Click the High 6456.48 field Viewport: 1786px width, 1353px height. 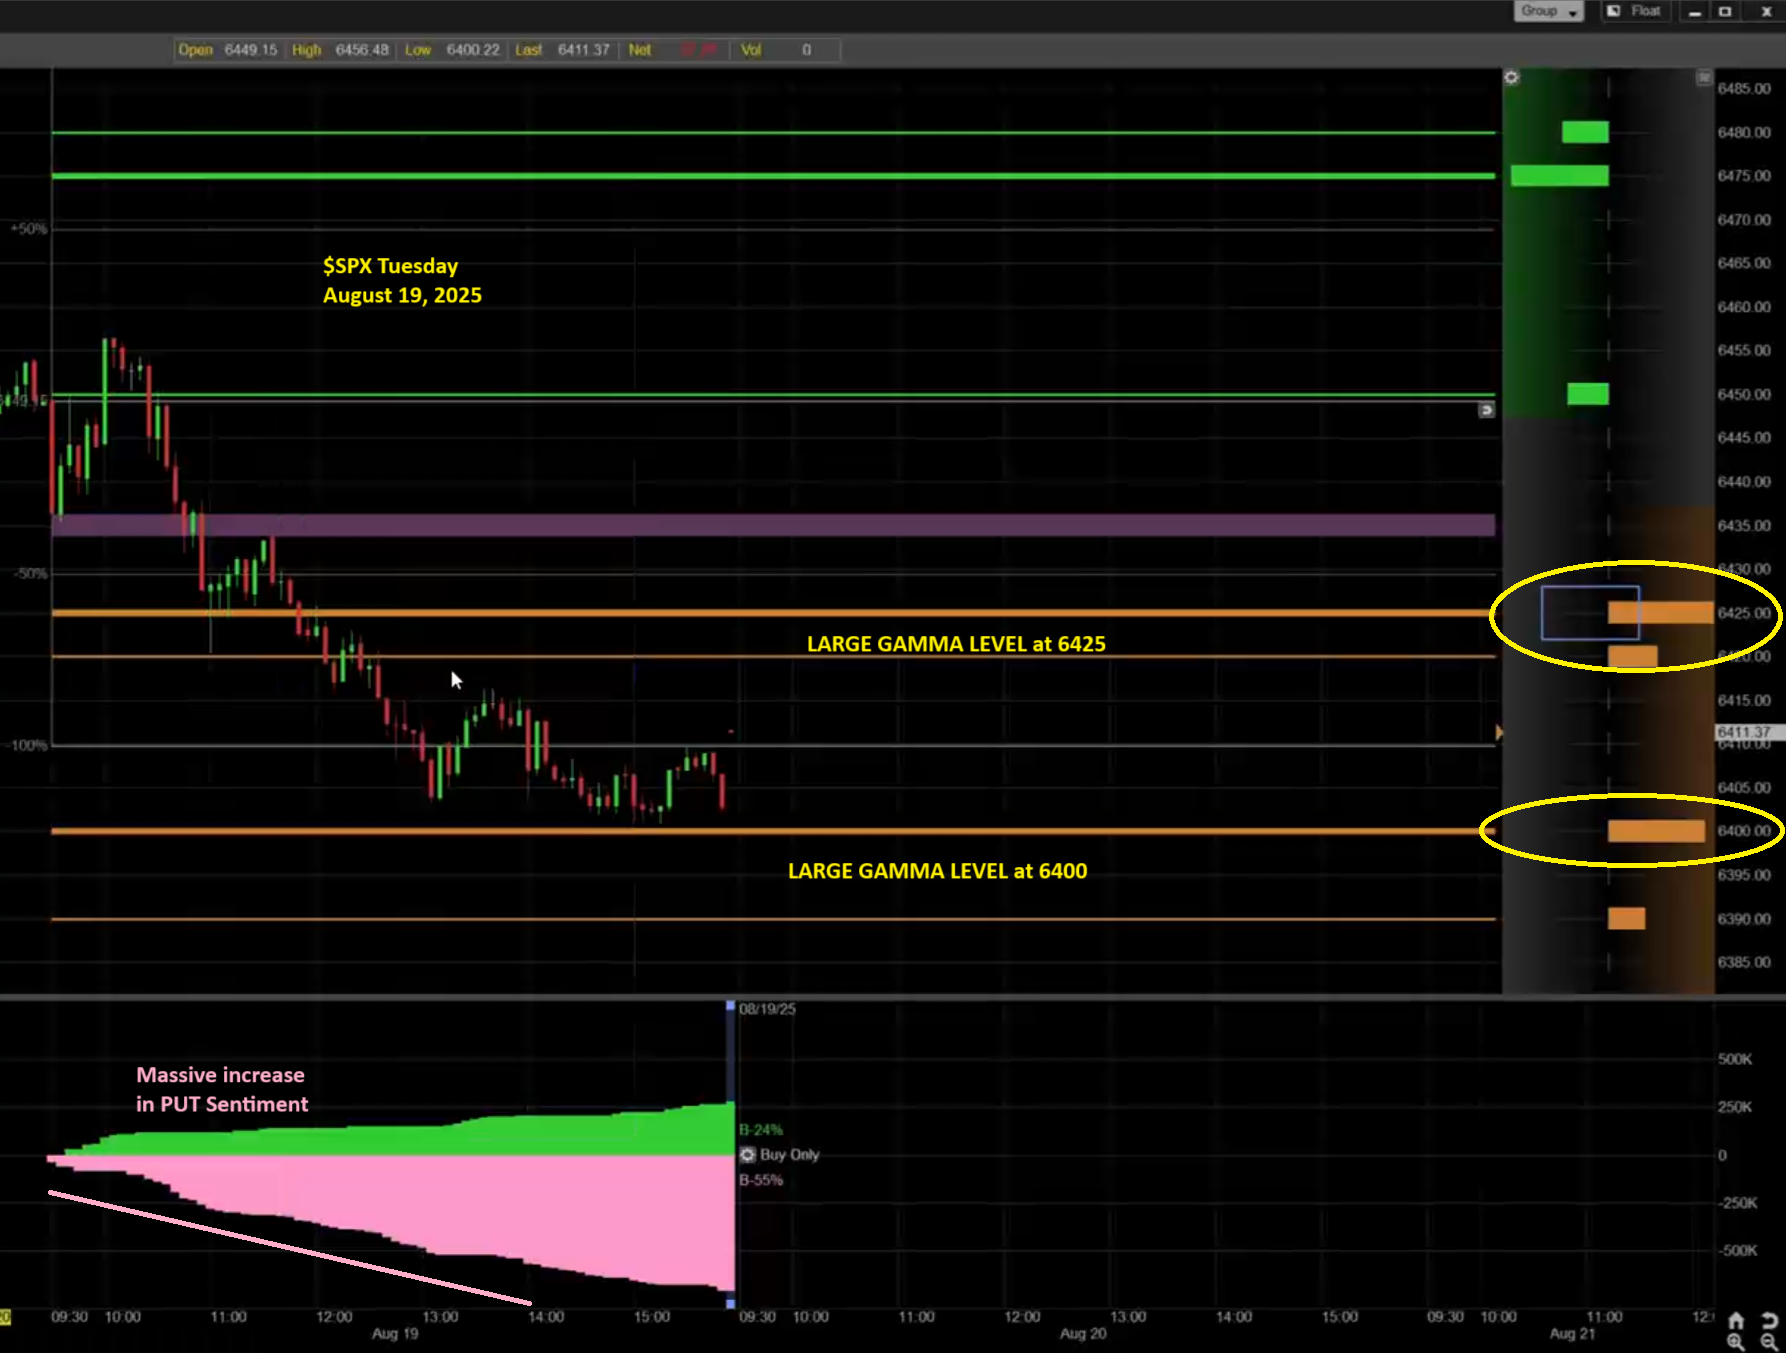[340, 50]
